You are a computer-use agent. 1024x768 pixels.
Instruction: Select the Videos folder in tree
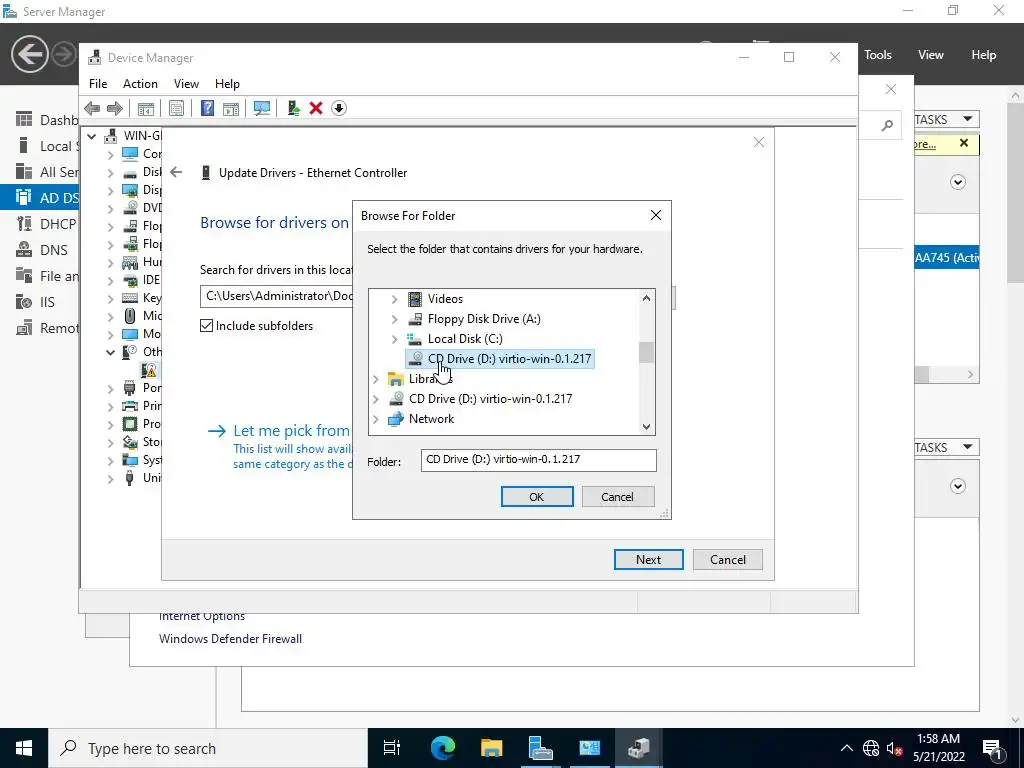pos(445,299)
